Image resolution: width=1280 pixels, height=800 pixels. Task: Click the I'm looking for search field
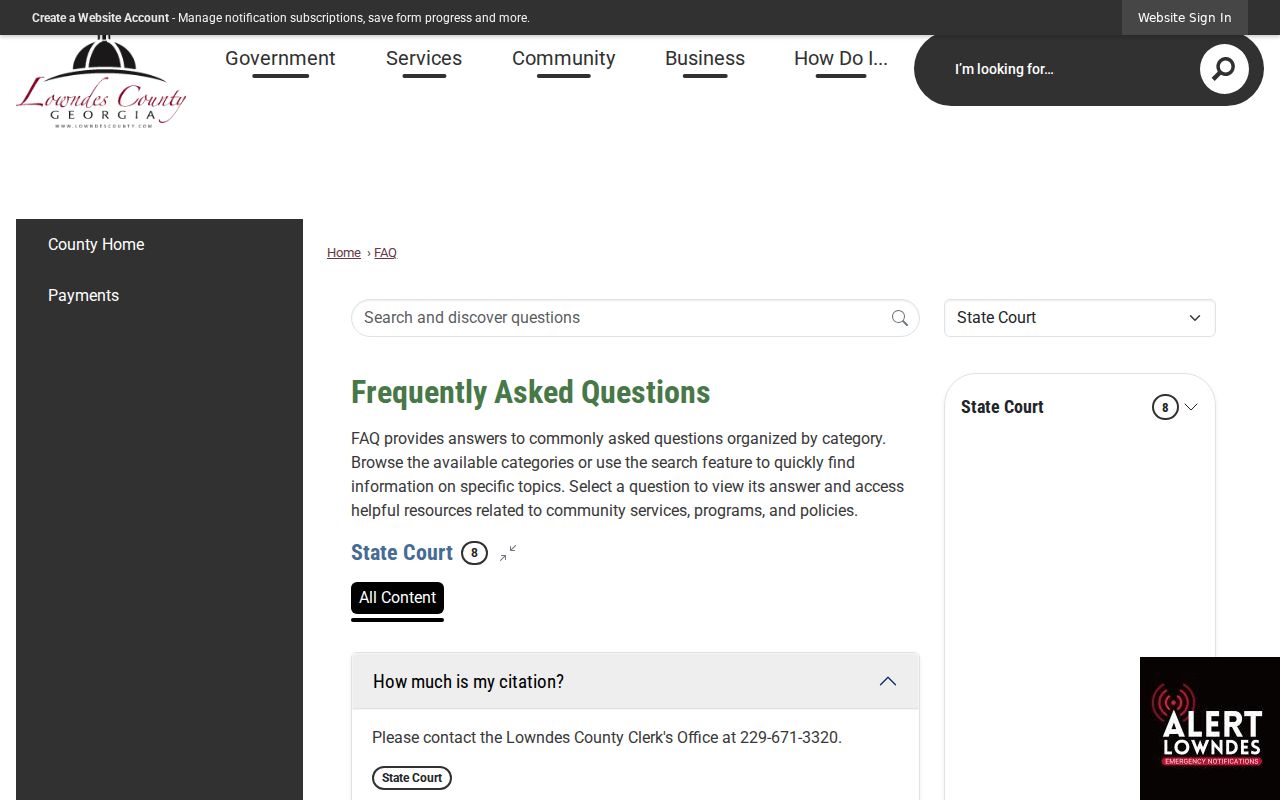click(1065, 69)
